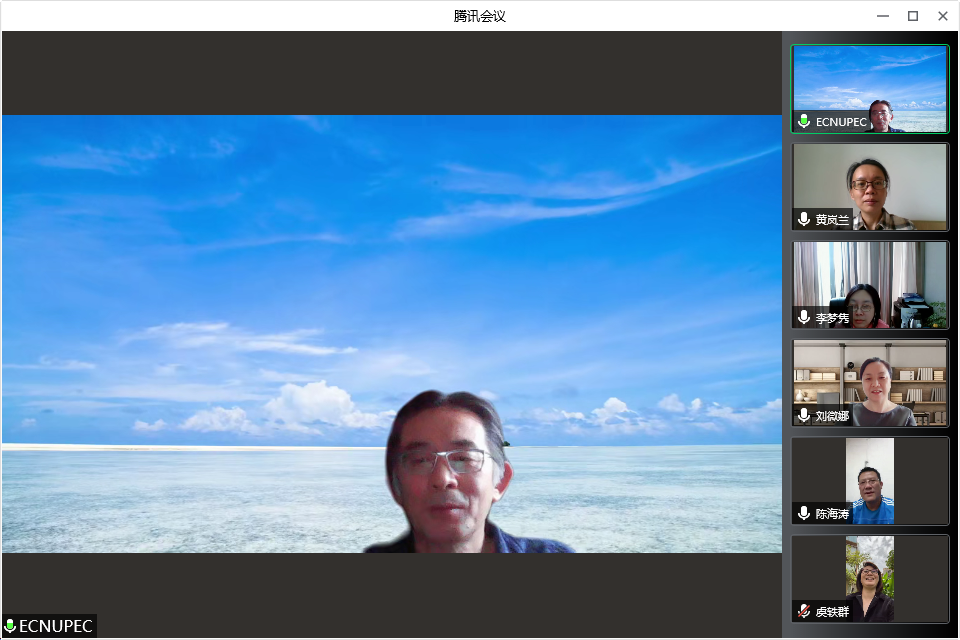The height and width of the screenshot is (640, 960).
Task: Click the microphone icon in the bottom-left speaker label
Action: tap(11, 627)
